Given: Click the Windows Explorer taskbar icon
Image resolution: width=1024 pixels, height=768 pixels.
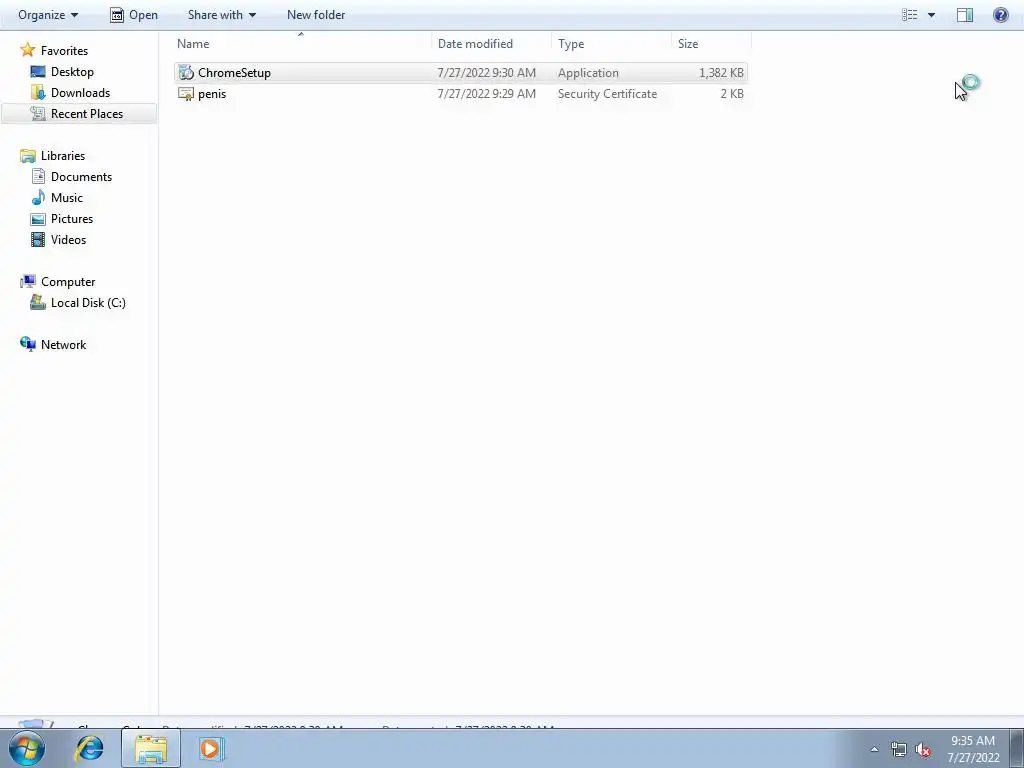Looking at the screenshot, I should [x=151, y=748].
